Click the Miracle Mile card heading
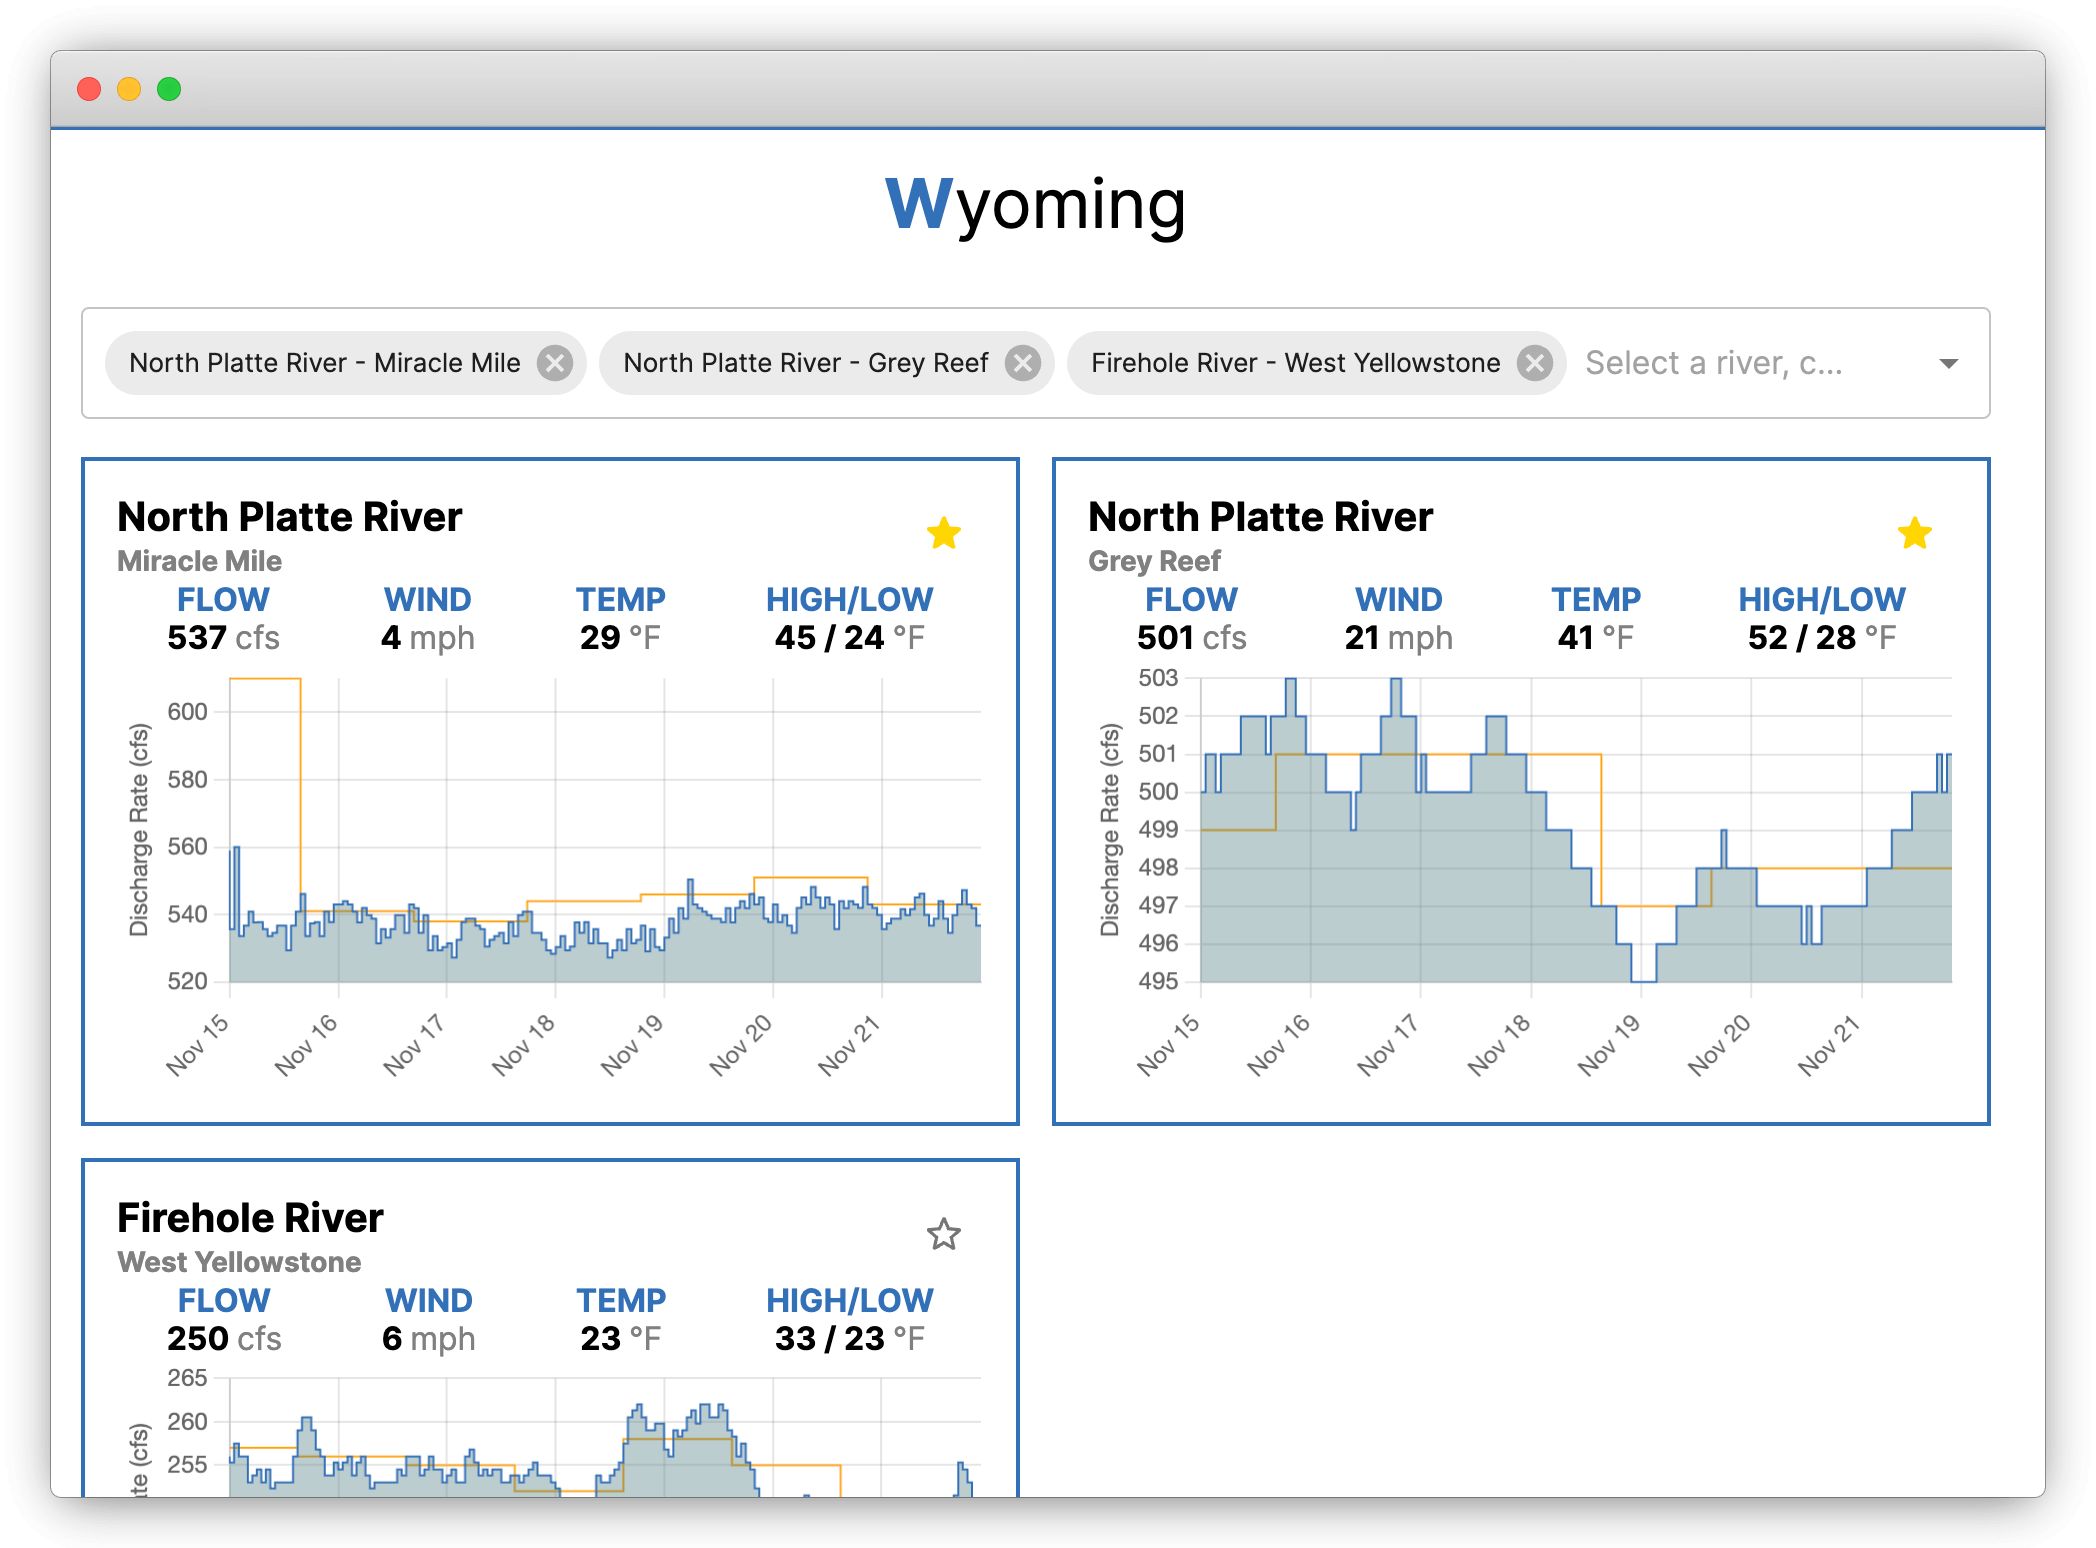 tap(289, 517)
